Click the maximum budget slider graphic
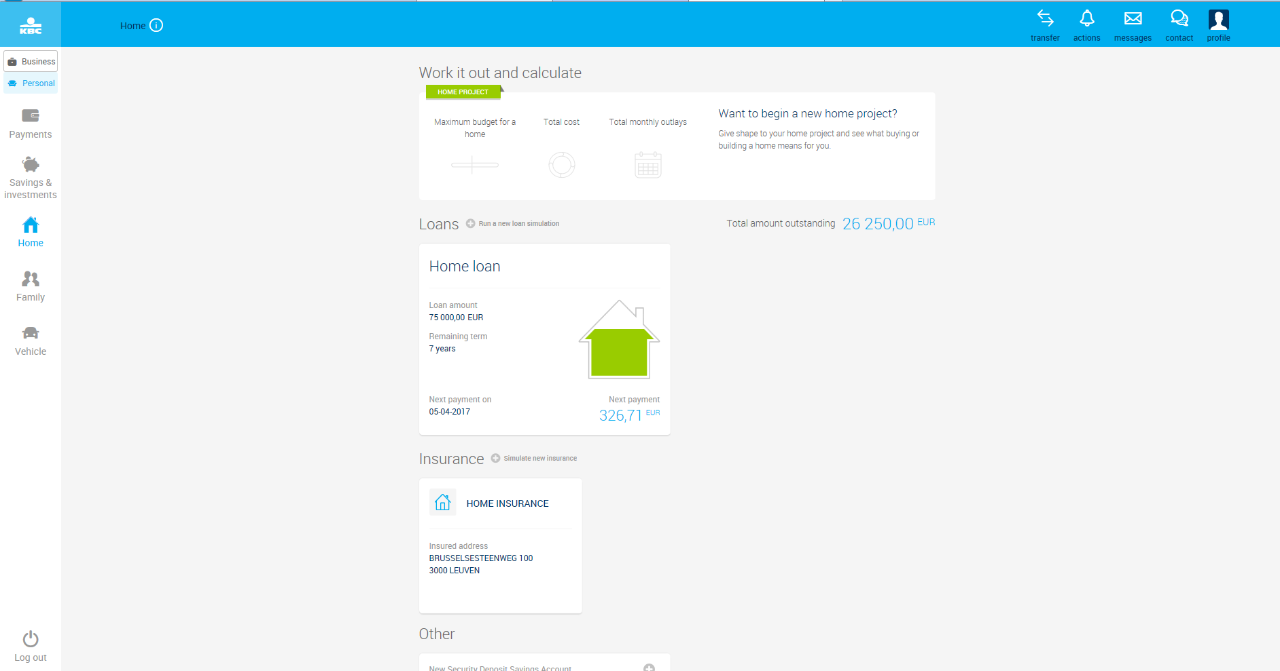 [475, 165]
